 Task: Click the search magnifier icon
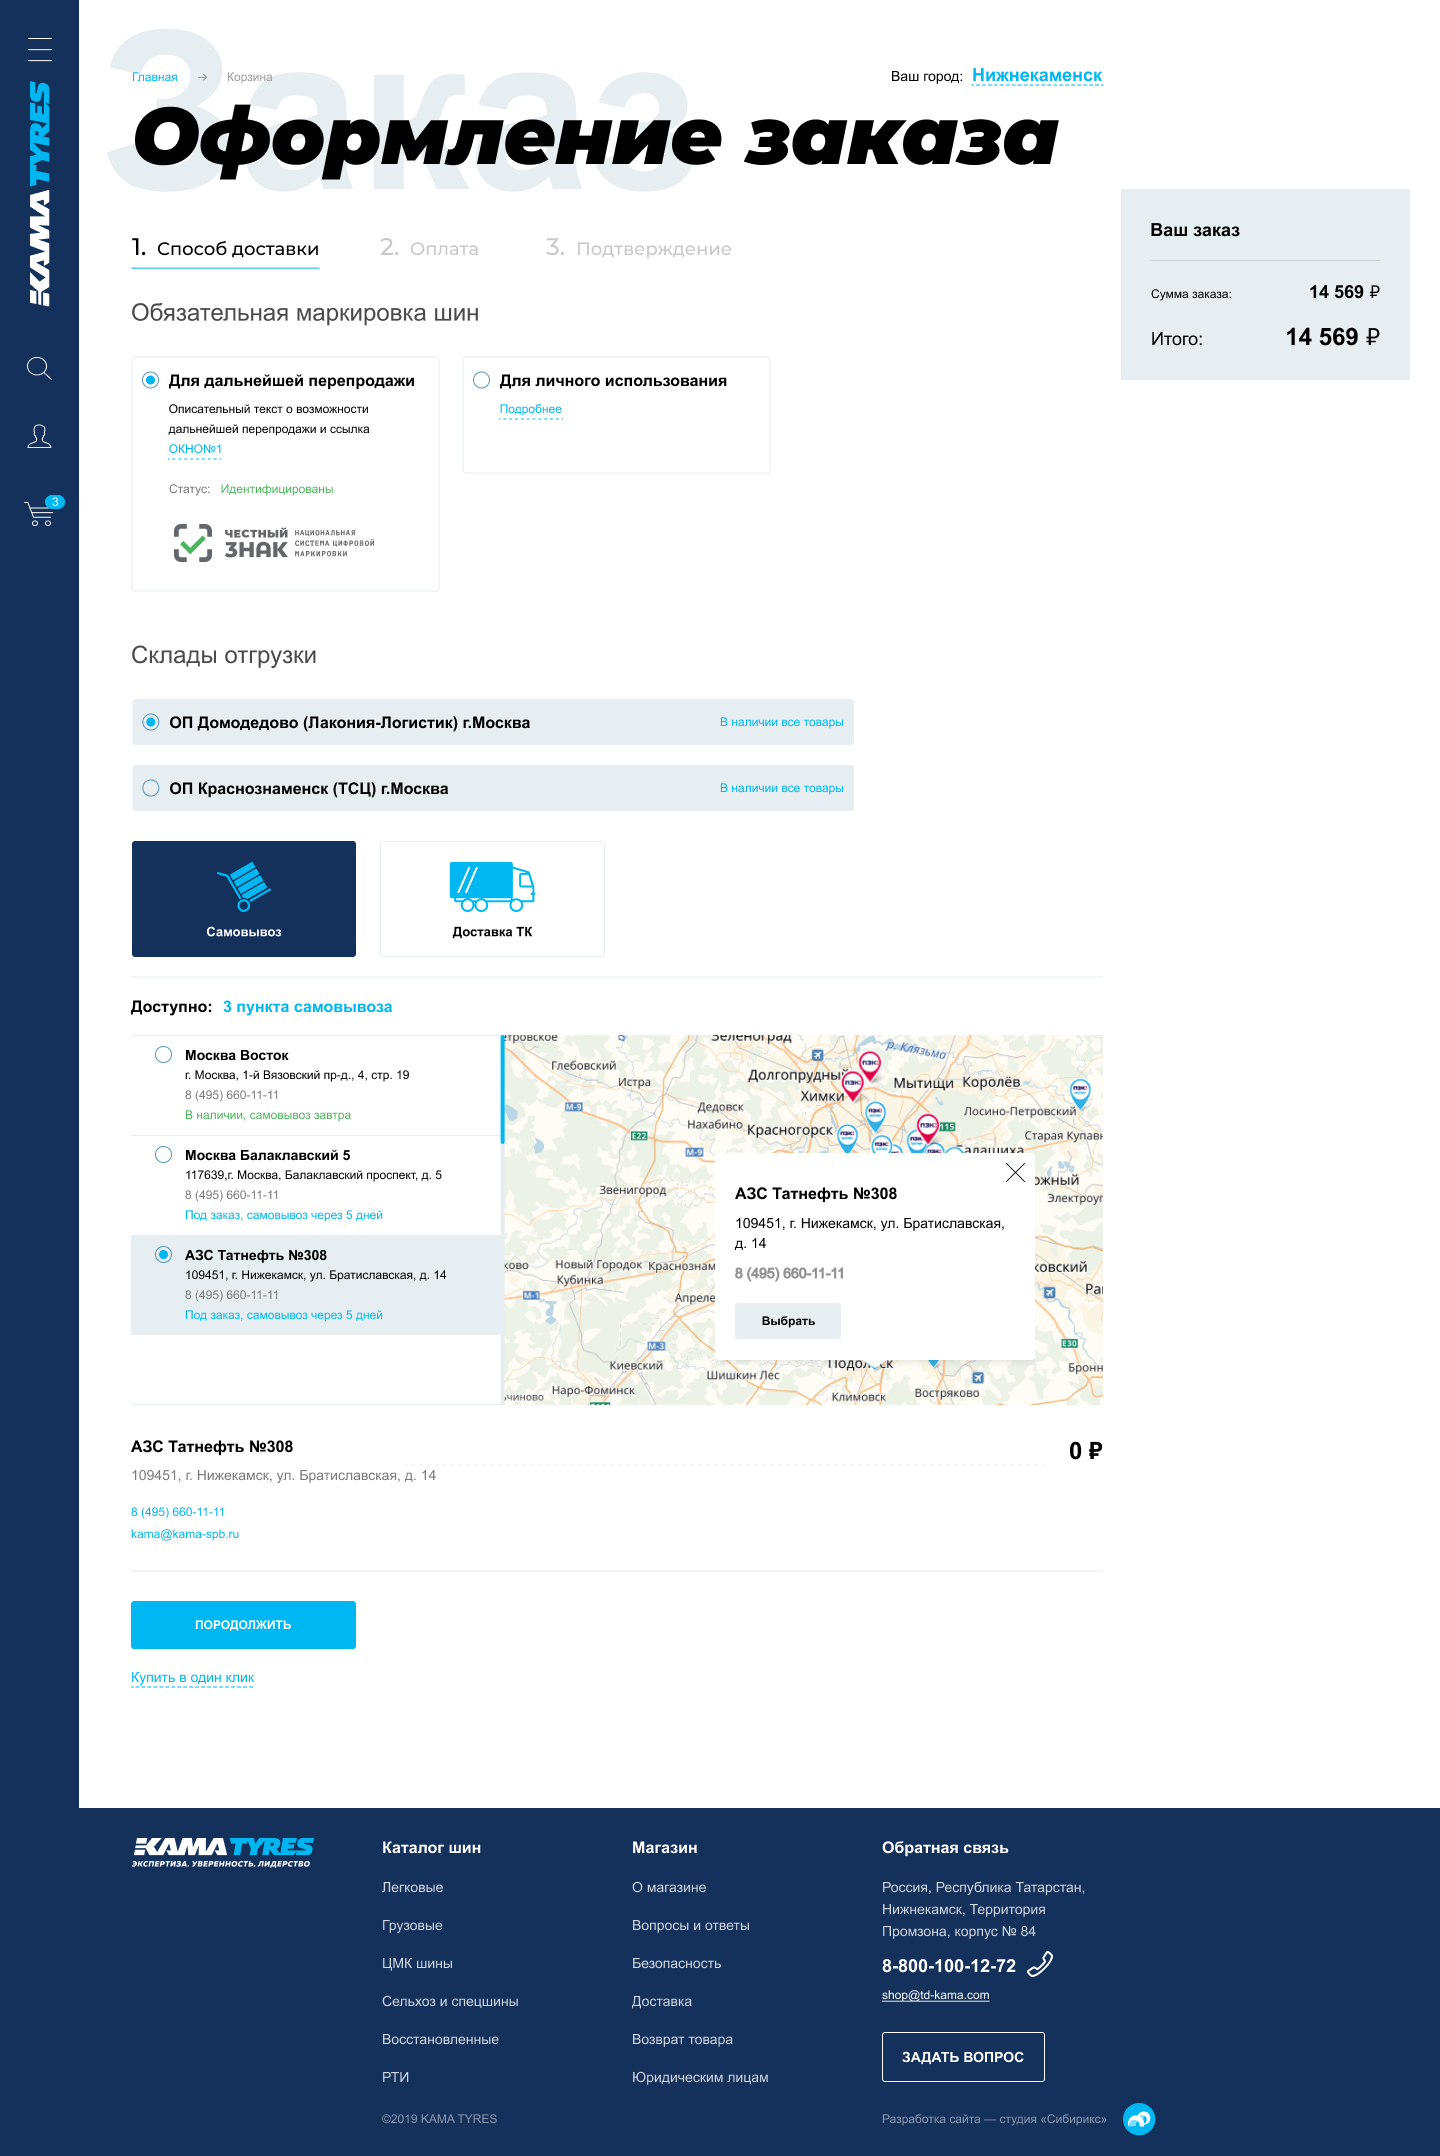click(x=39, y=368)
